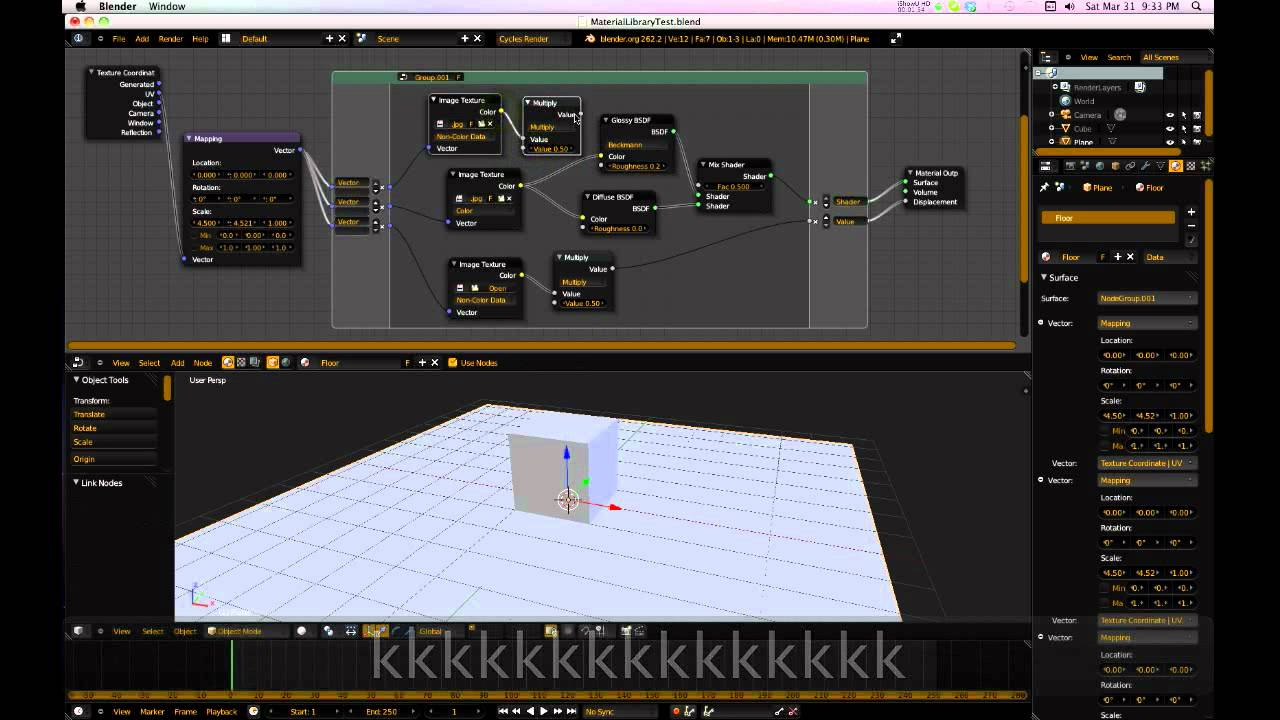Expand RenderLayers in outliner
1280x720 pixels.
pyautogui.click(x=1055, y=86)
